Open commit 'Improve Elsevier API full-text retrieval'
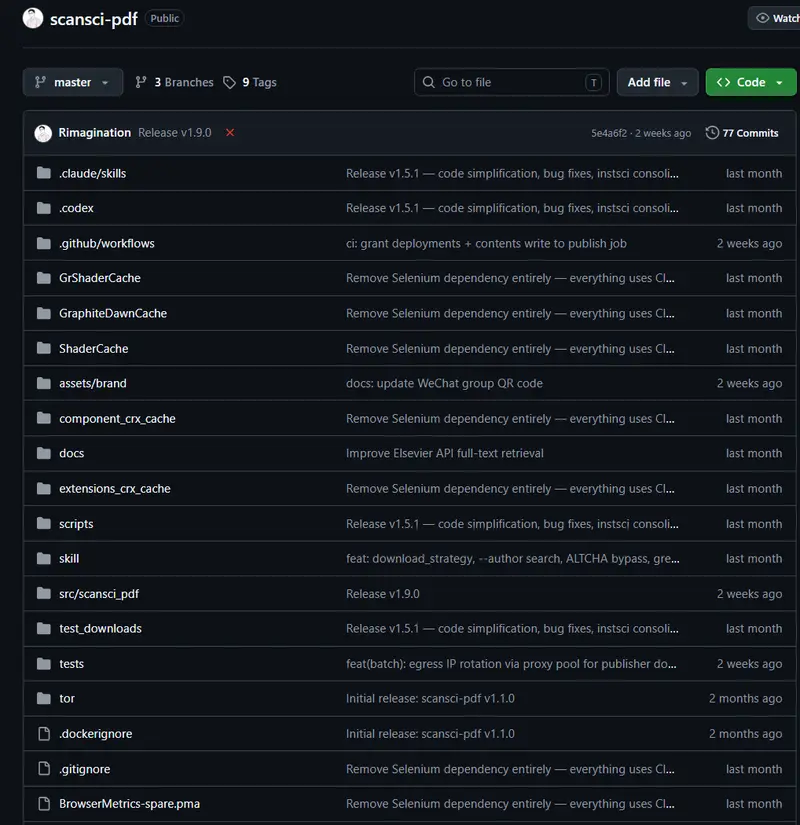 (445, 453)
